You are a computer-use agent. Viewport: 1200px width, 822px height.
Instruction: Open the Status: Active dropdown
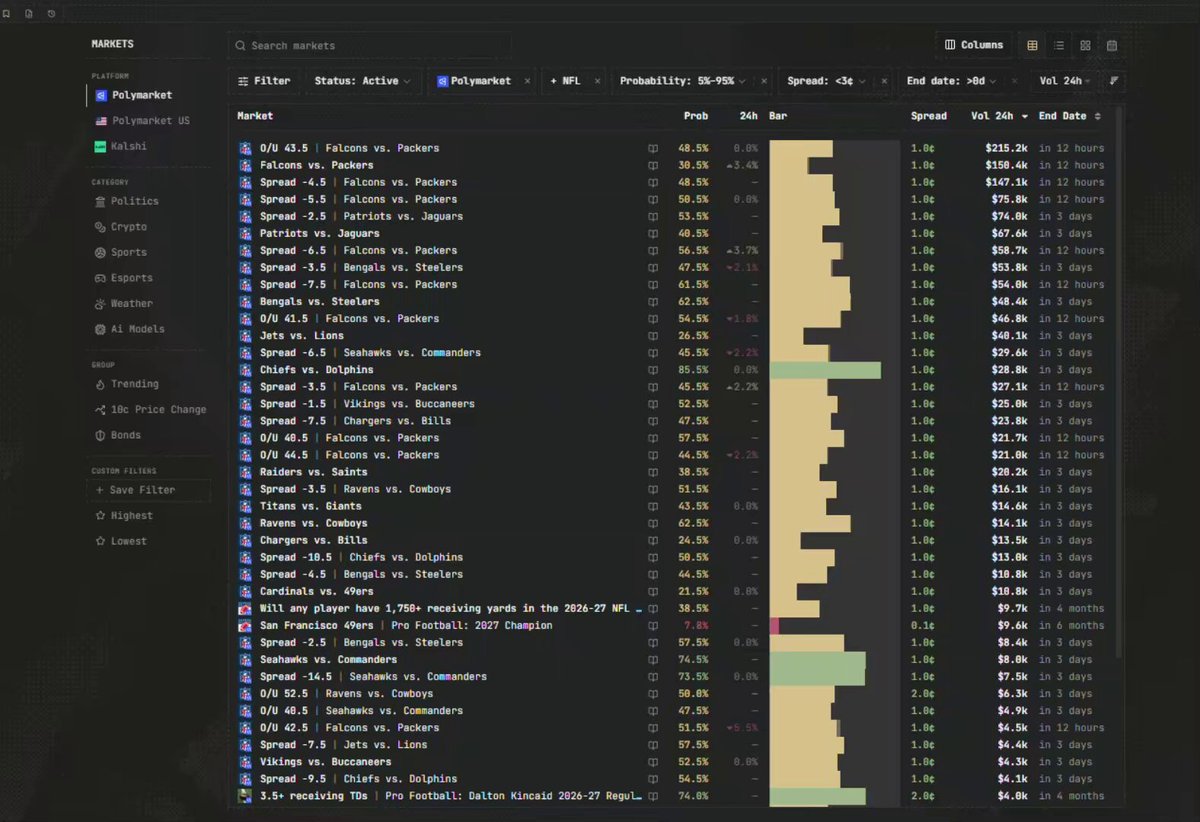click(362, 81)
